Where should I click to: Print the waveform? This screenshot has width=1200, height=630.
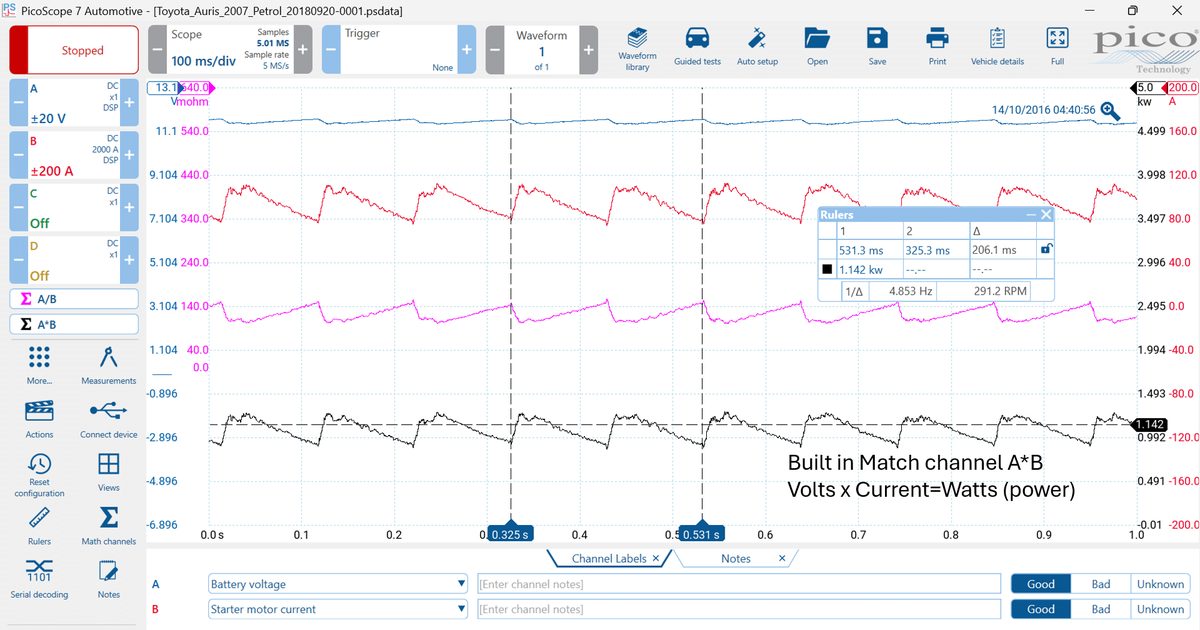937,48
